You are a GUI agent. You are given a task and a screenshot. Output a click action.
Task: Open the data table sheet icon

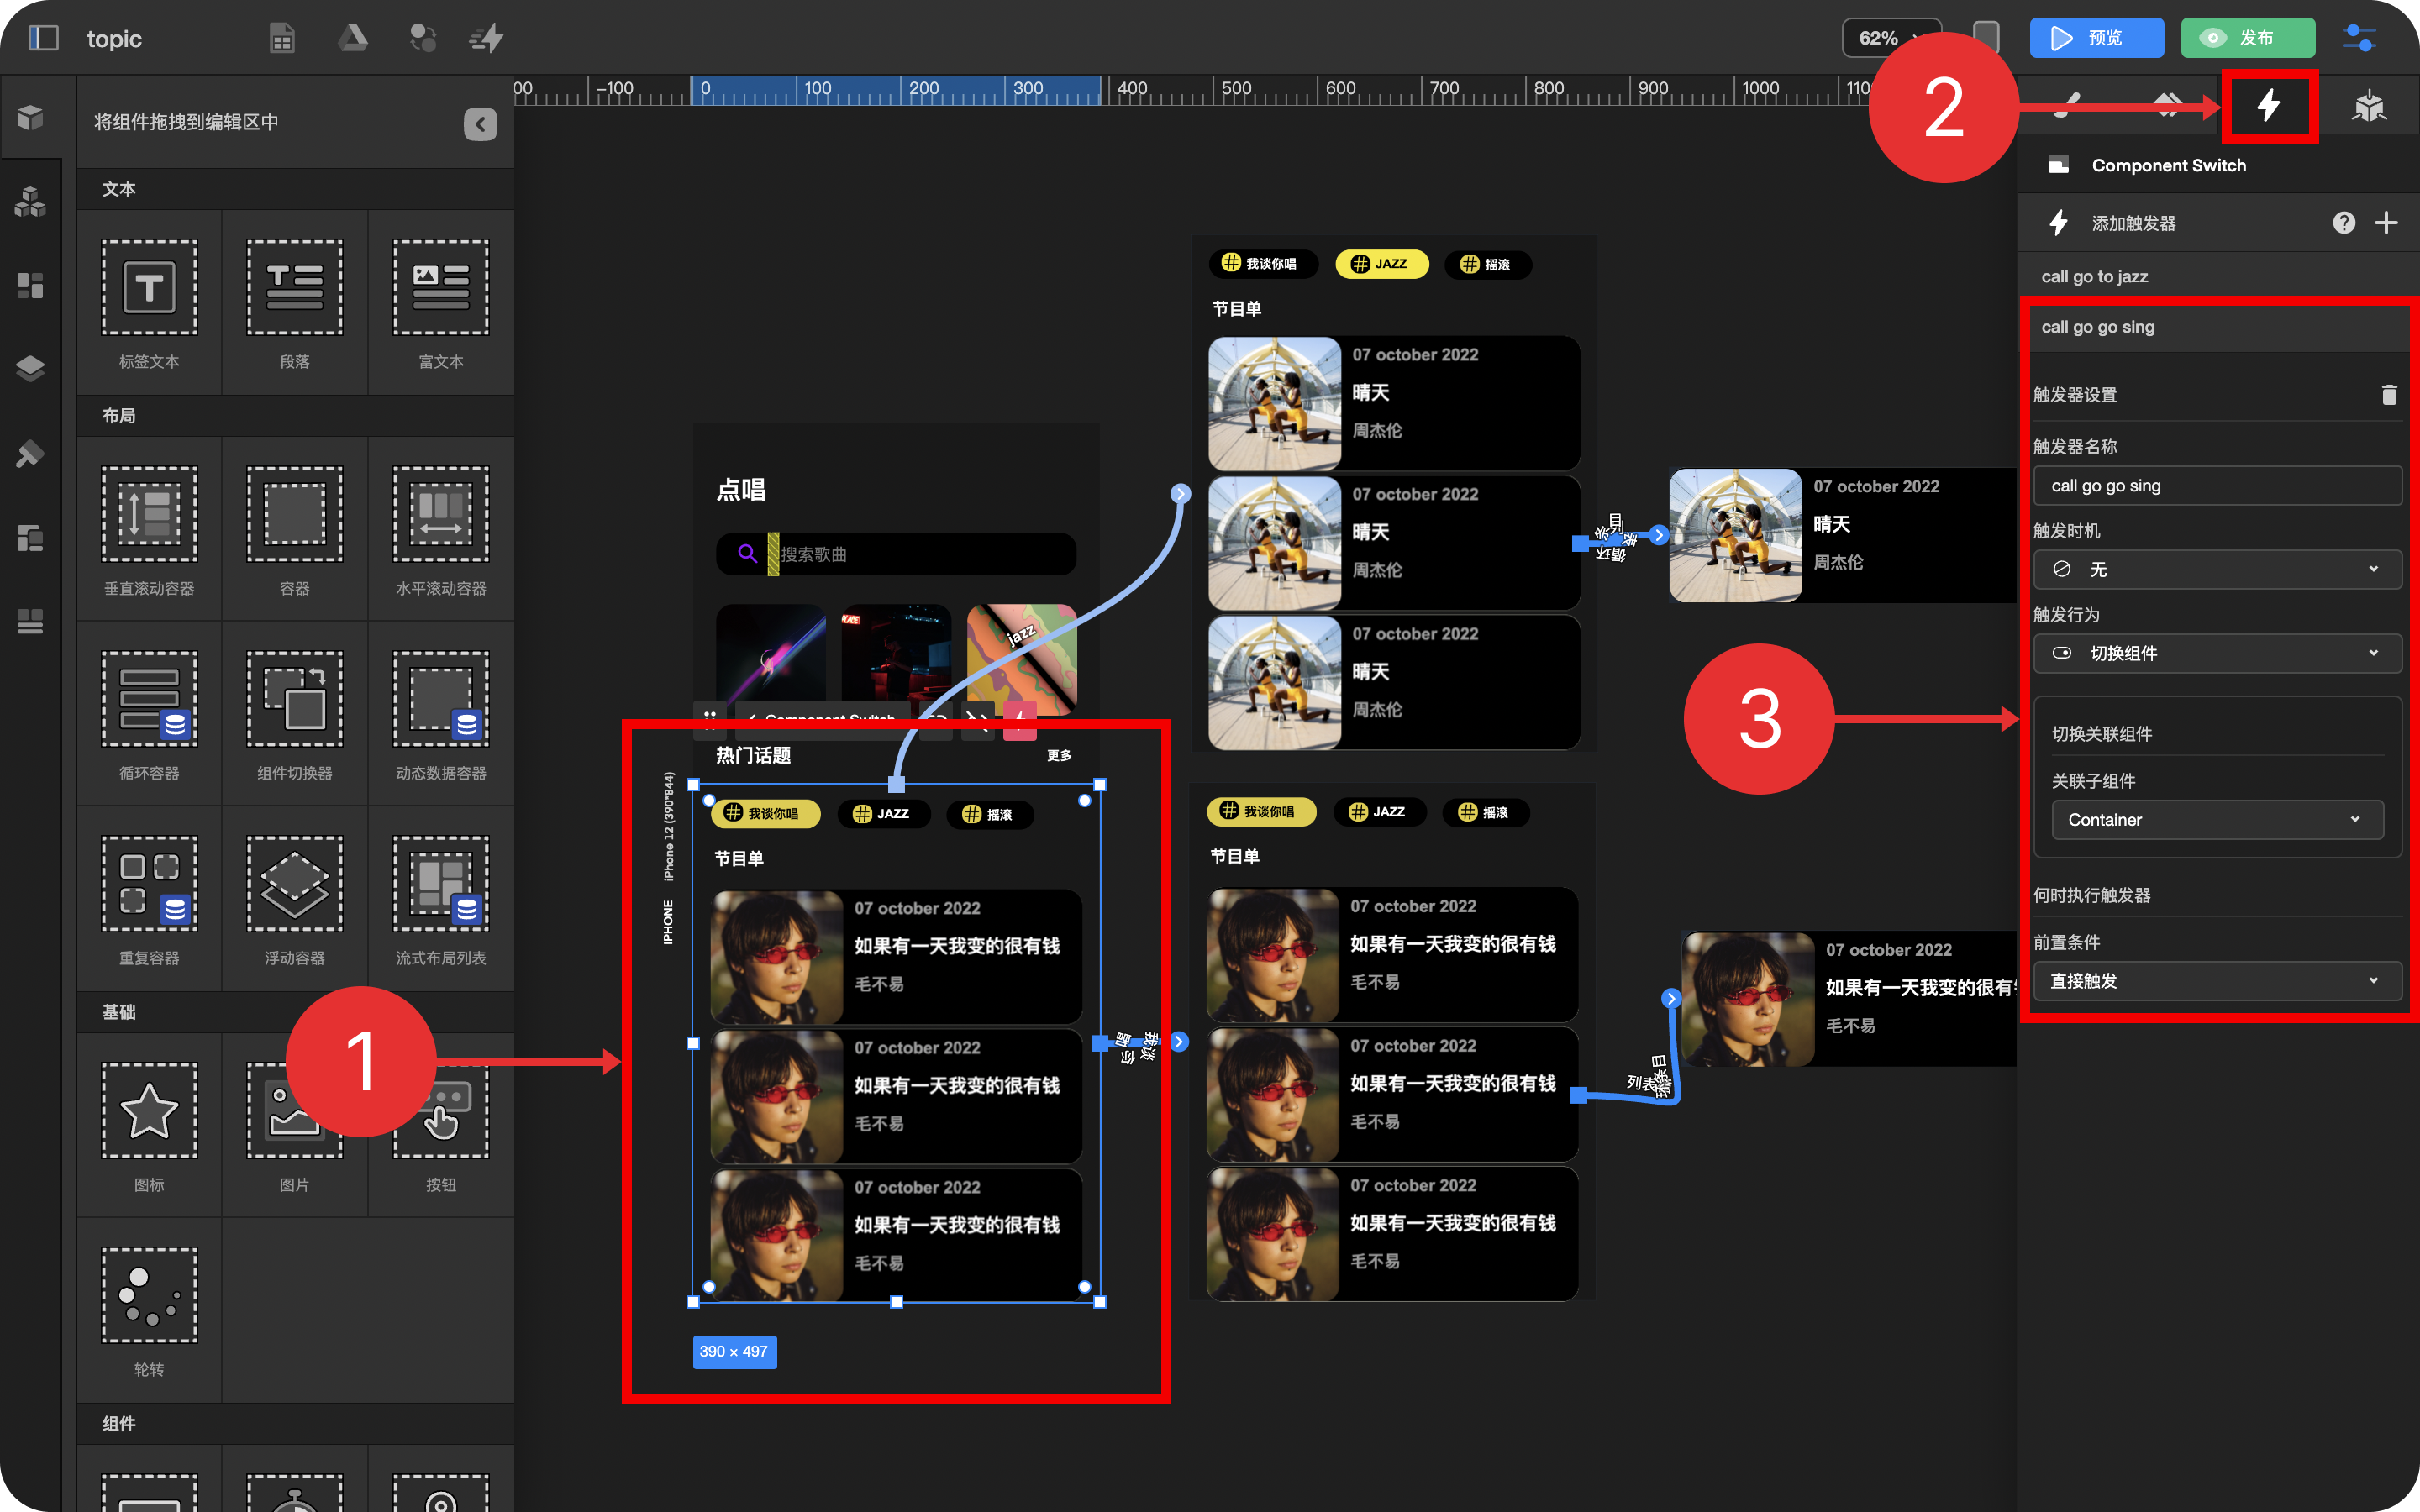pyautogui.click(x=282, y=38)
